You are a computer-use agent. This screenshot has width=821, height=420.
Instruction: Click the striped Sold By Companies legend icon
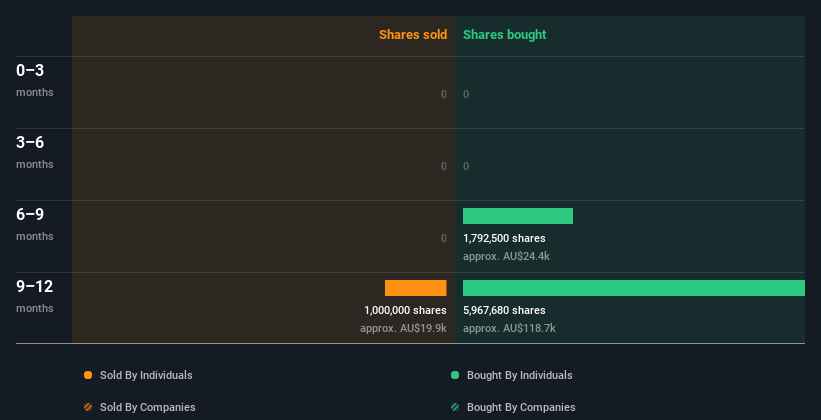pyautogui.click(x=88, y=407)
